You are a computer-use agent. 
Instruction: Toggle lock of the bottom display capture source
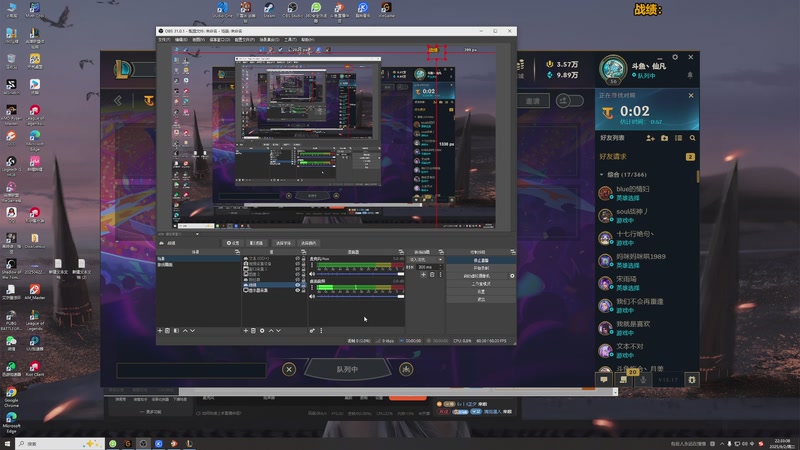(x=304, y=290)
